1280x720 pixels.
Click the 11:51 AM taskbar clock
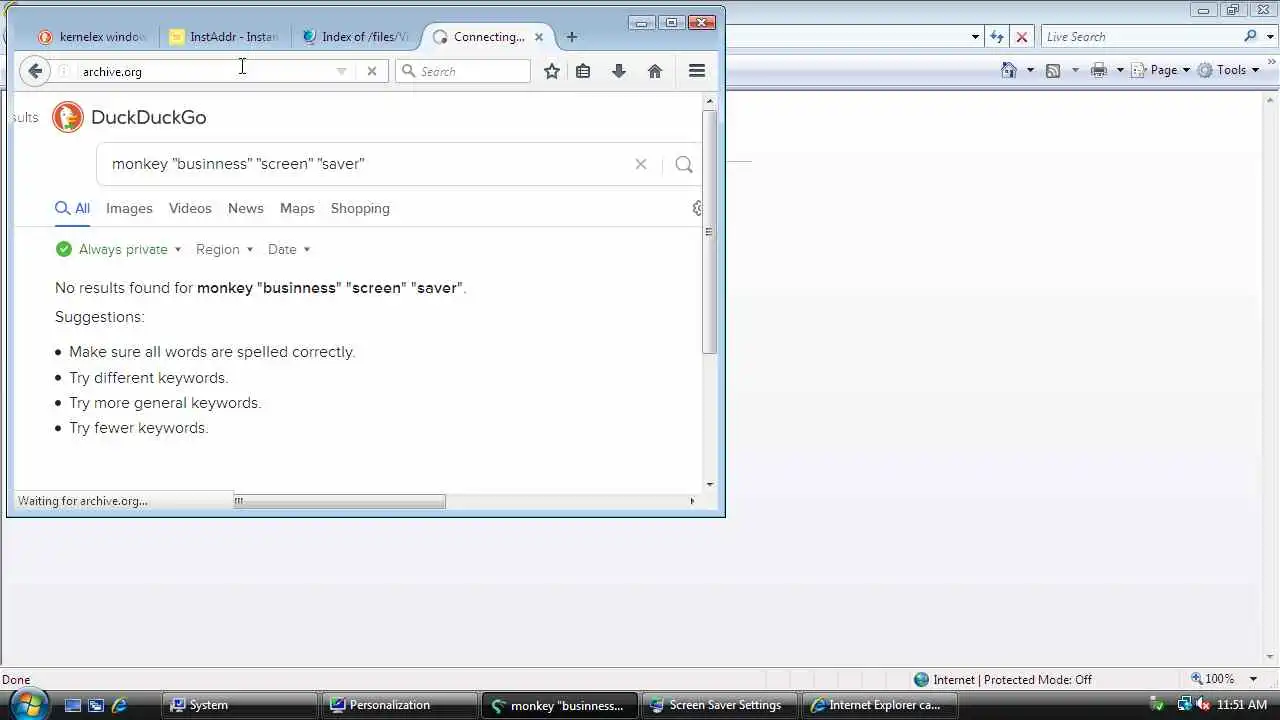pyautogui.click(x=1242, y=705)
